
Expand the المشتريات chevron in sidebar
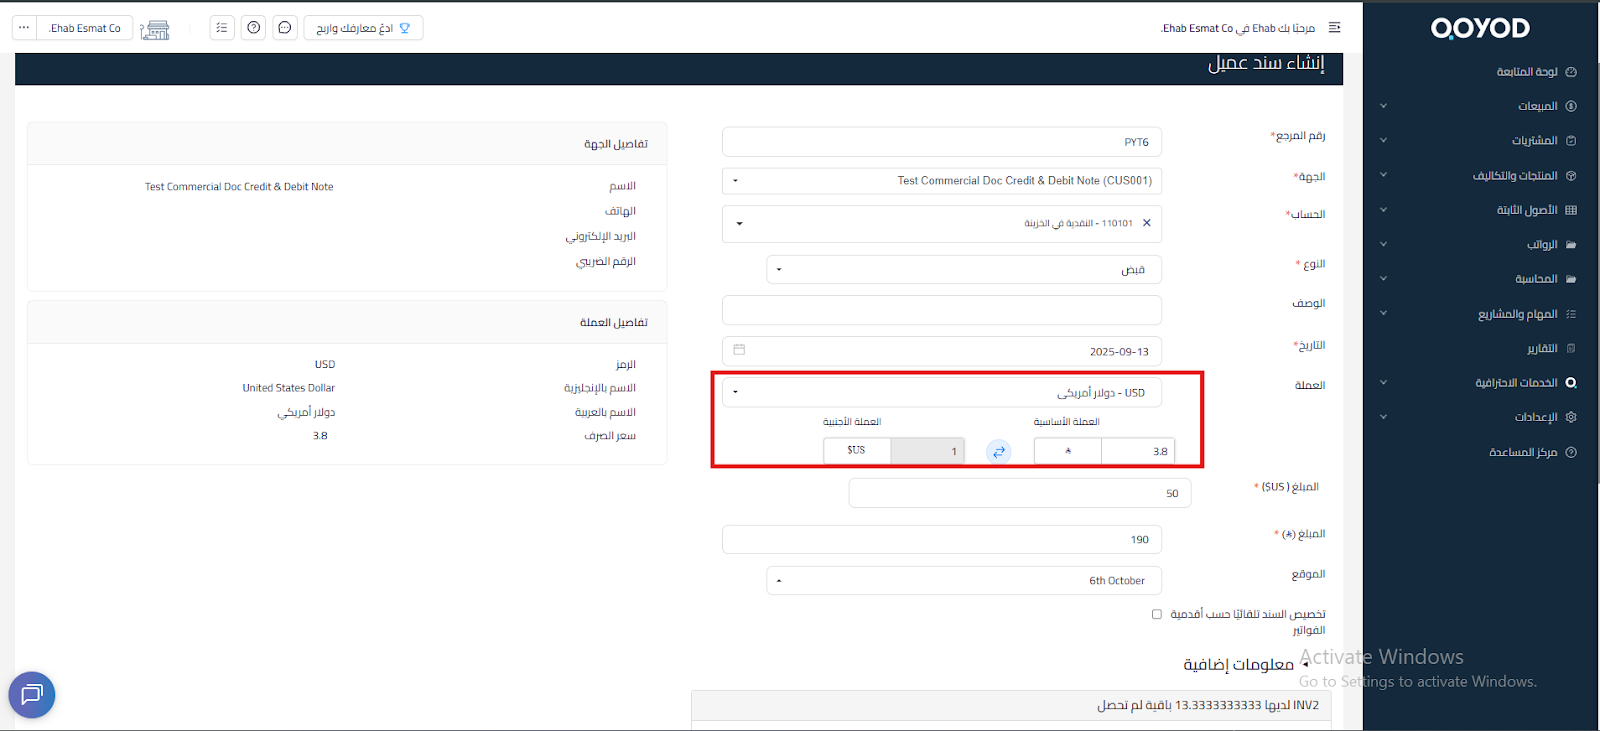1383,141
